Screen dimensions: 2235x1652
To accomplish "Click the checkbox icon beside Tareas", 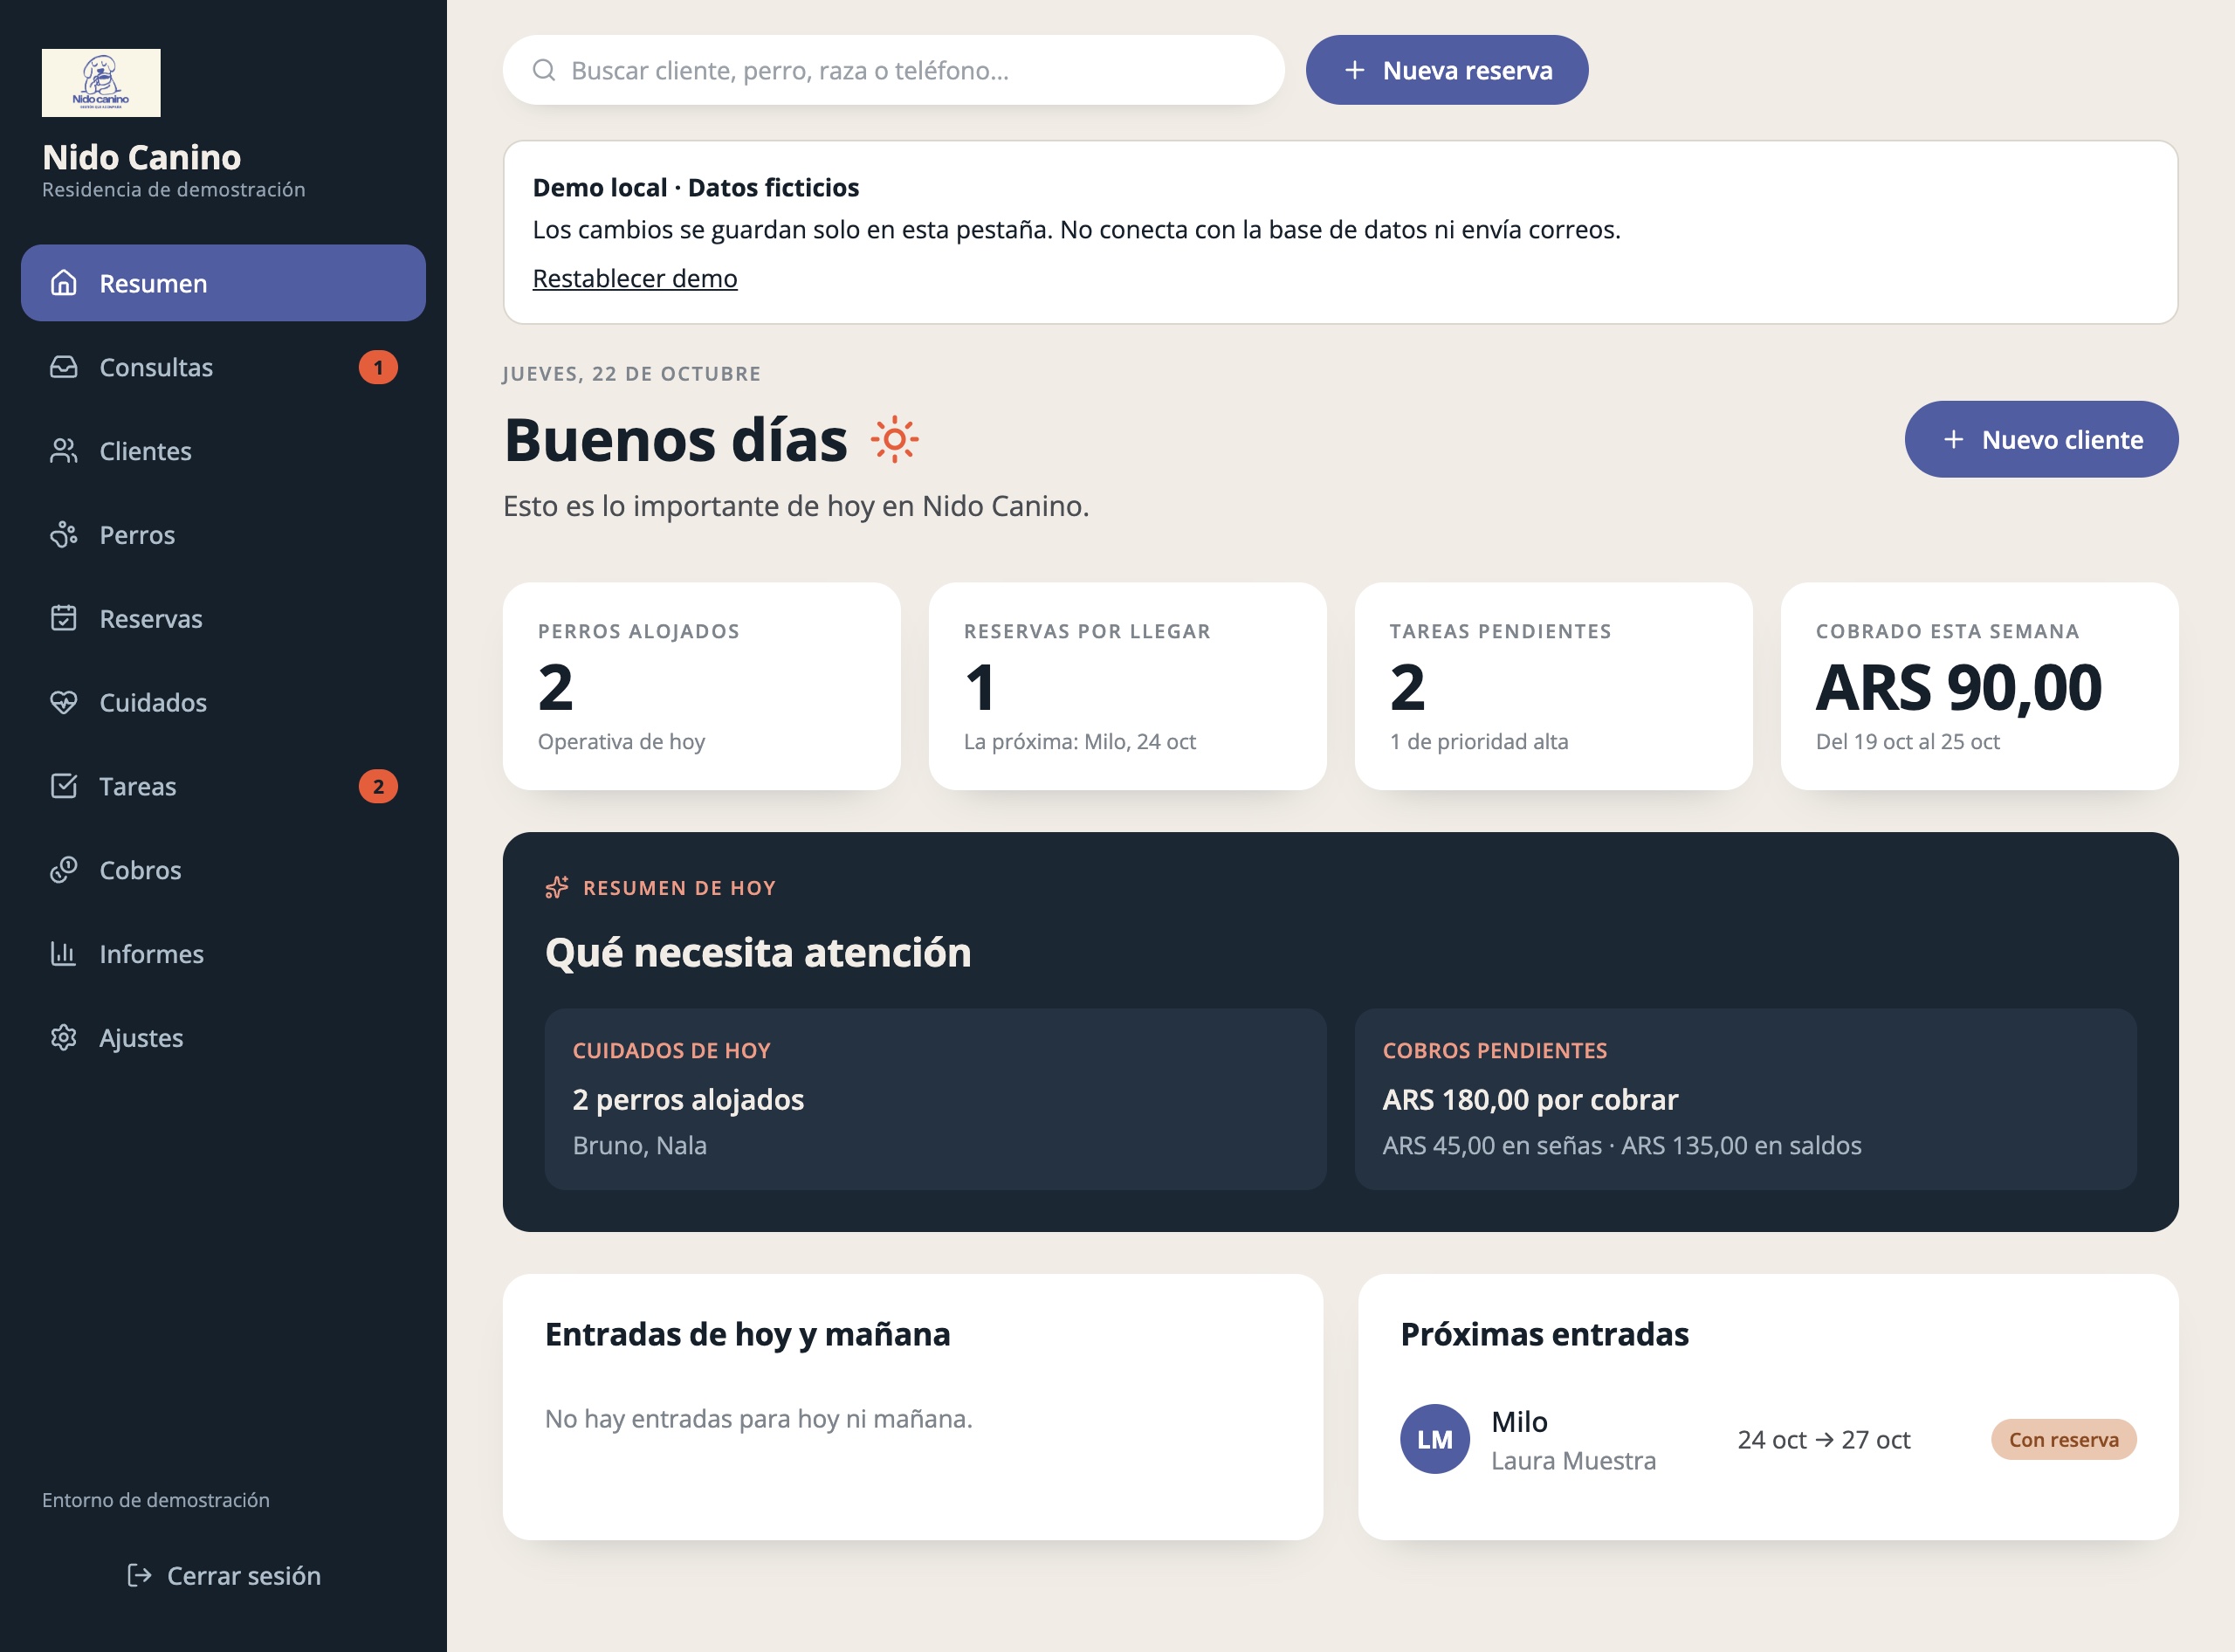I will click(x=63, y=786).
